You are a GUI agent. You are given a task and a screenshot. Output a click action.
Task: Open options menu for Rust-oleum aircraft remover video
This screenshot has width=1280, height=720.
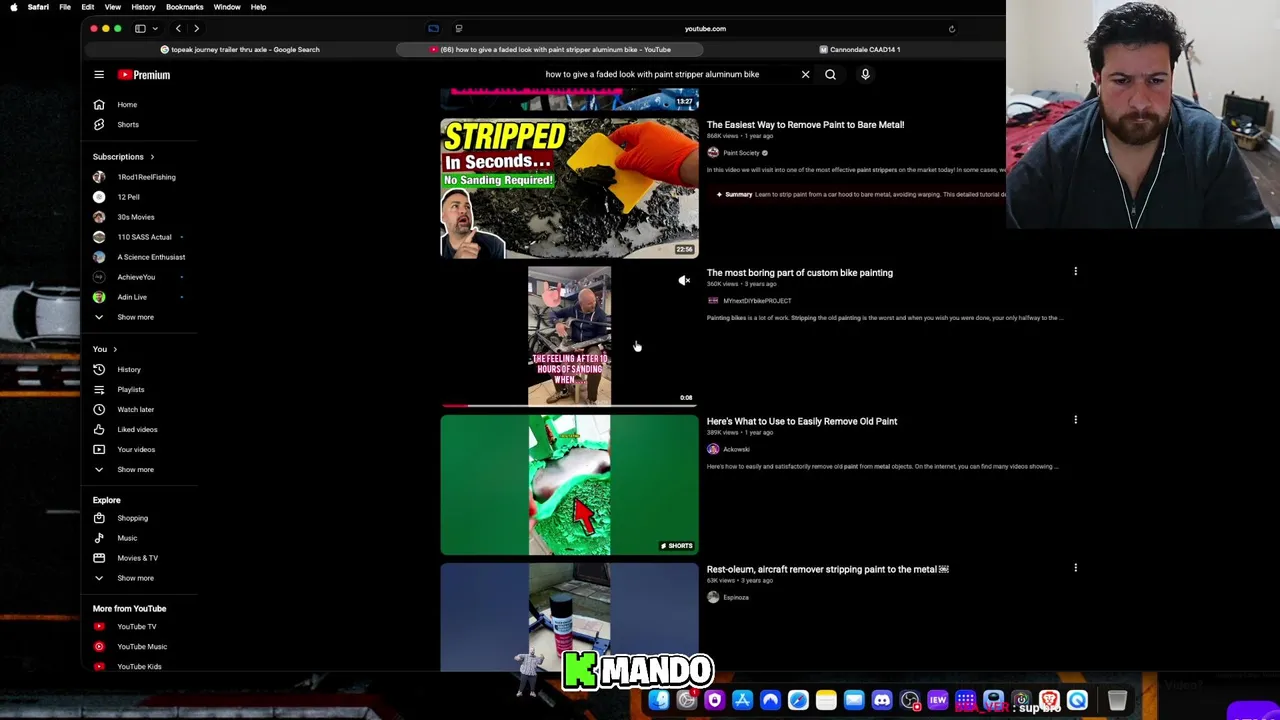point(1075,568)
